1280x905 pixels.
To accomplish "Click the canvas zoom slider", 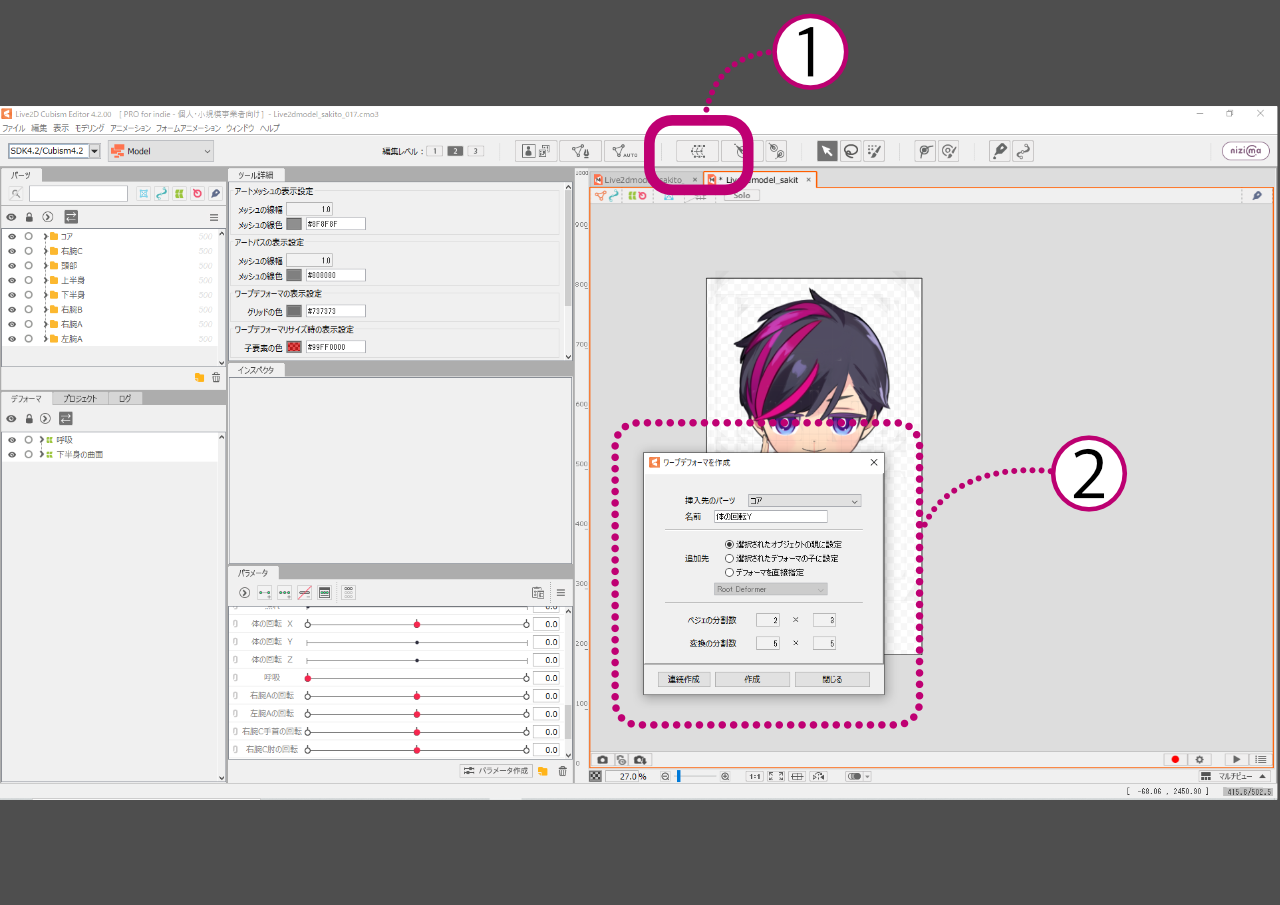I will pos(696,776).
